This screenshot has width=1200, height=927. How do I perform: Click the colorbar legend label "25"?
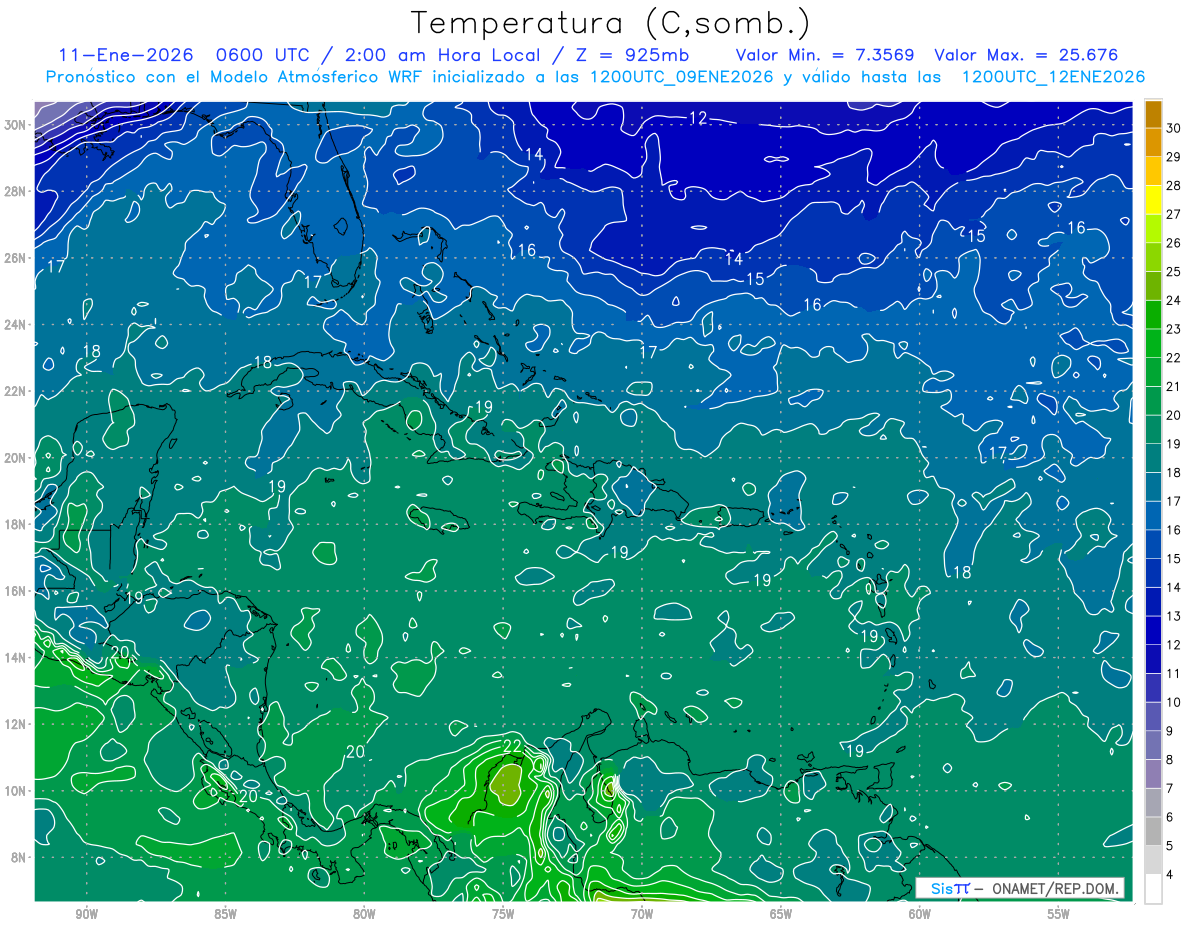tap(1174, 272)
